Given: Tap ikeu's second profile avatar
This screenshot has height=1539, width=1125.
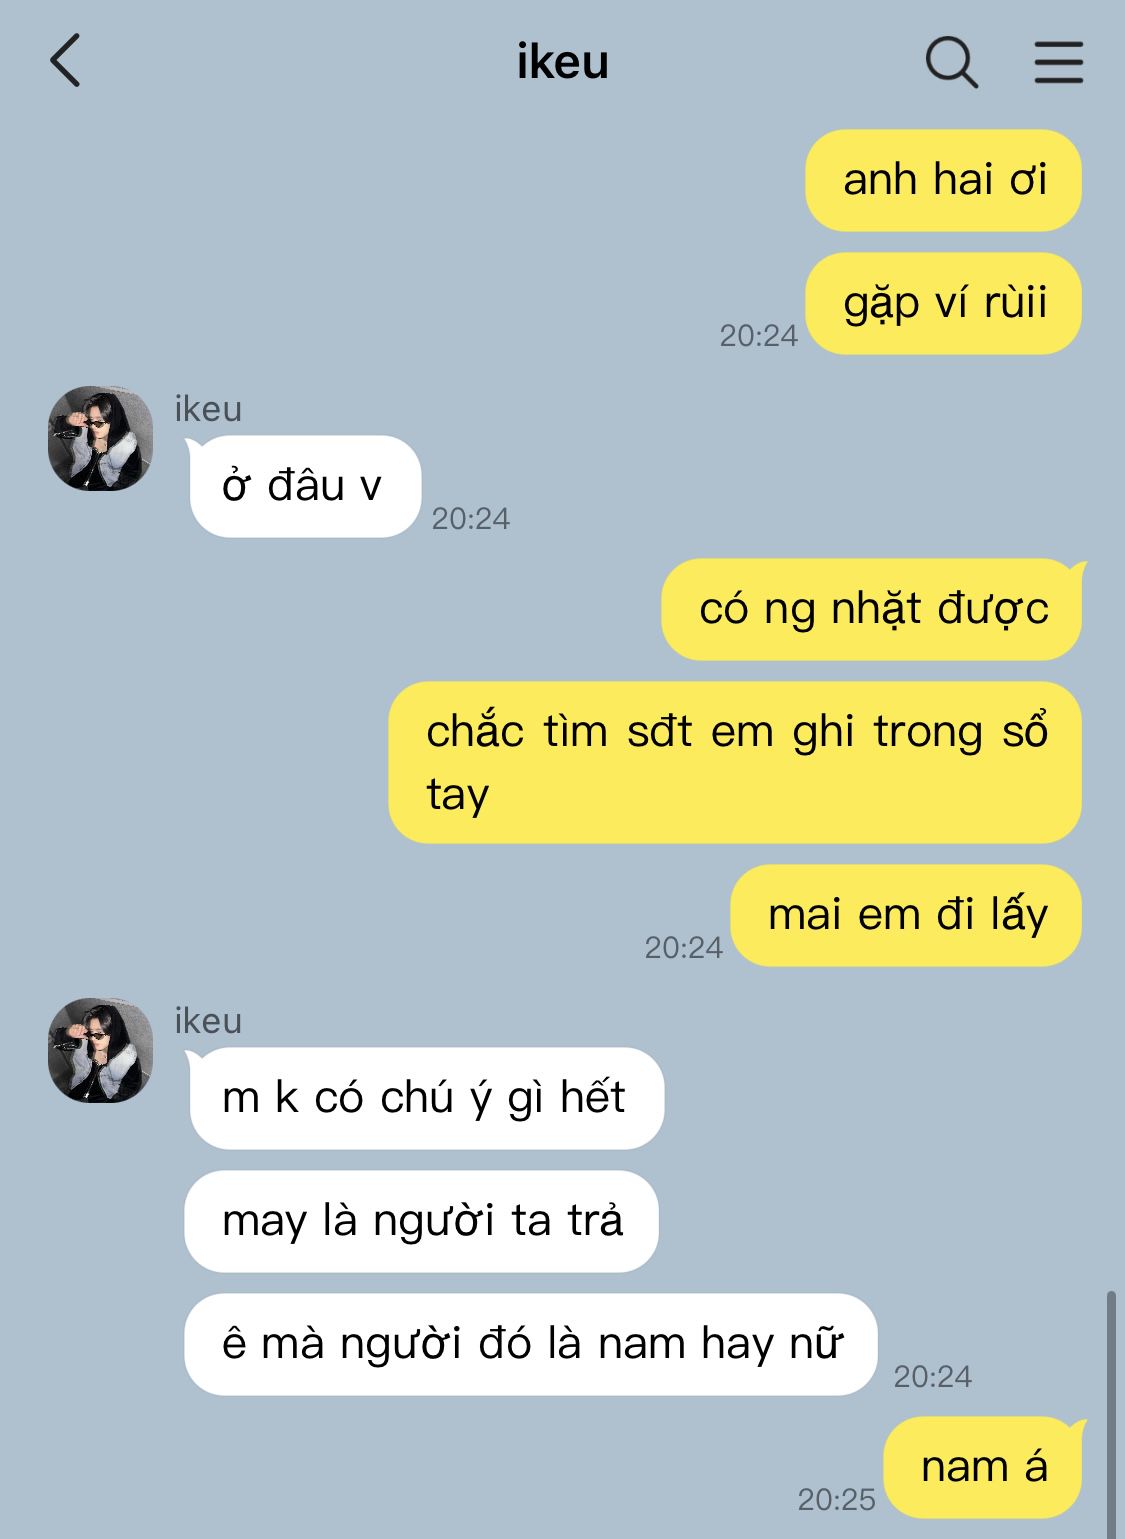Looking at the screenshot, I should [100, 1050].
